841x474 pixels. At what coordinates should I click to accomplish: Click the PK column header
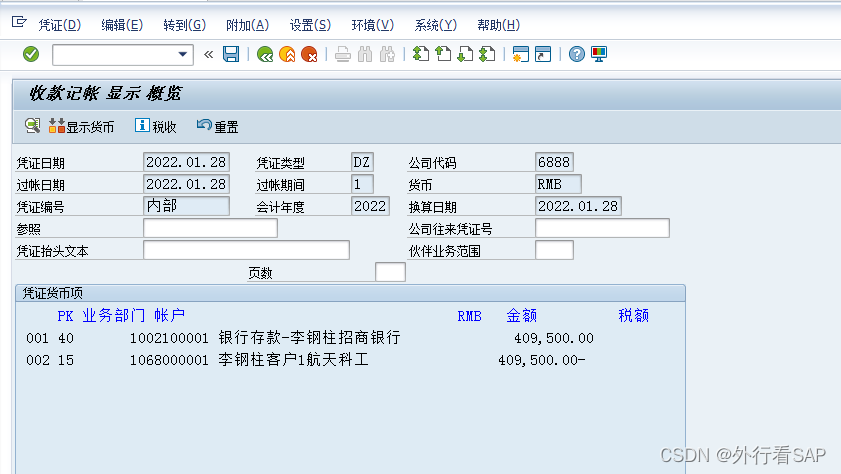(x=65, y=316)
